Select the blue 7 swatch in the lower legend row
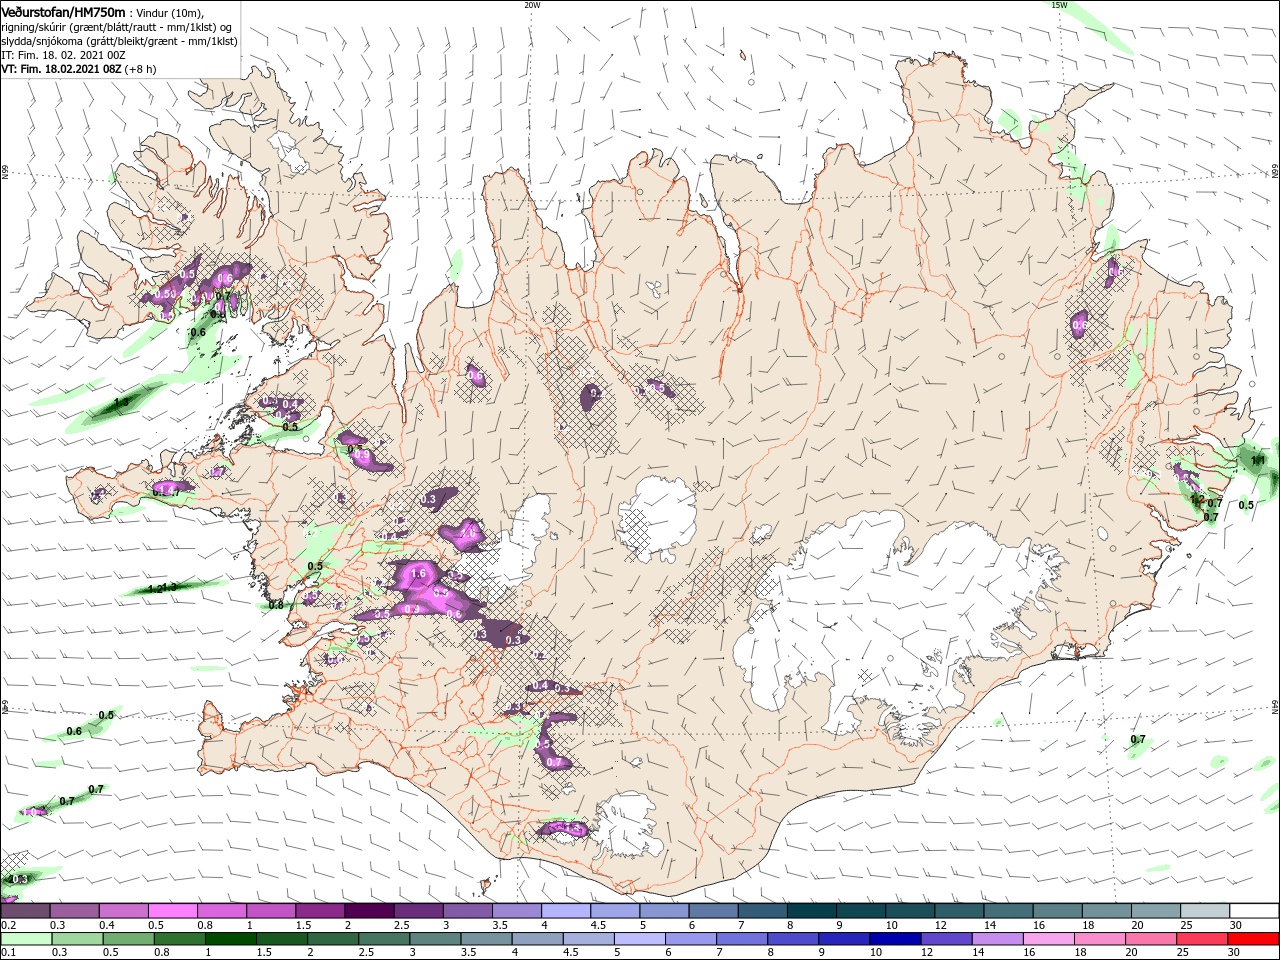Image resolution: width=1280 pixels, height=960 pixels. (x=740, y=939)
